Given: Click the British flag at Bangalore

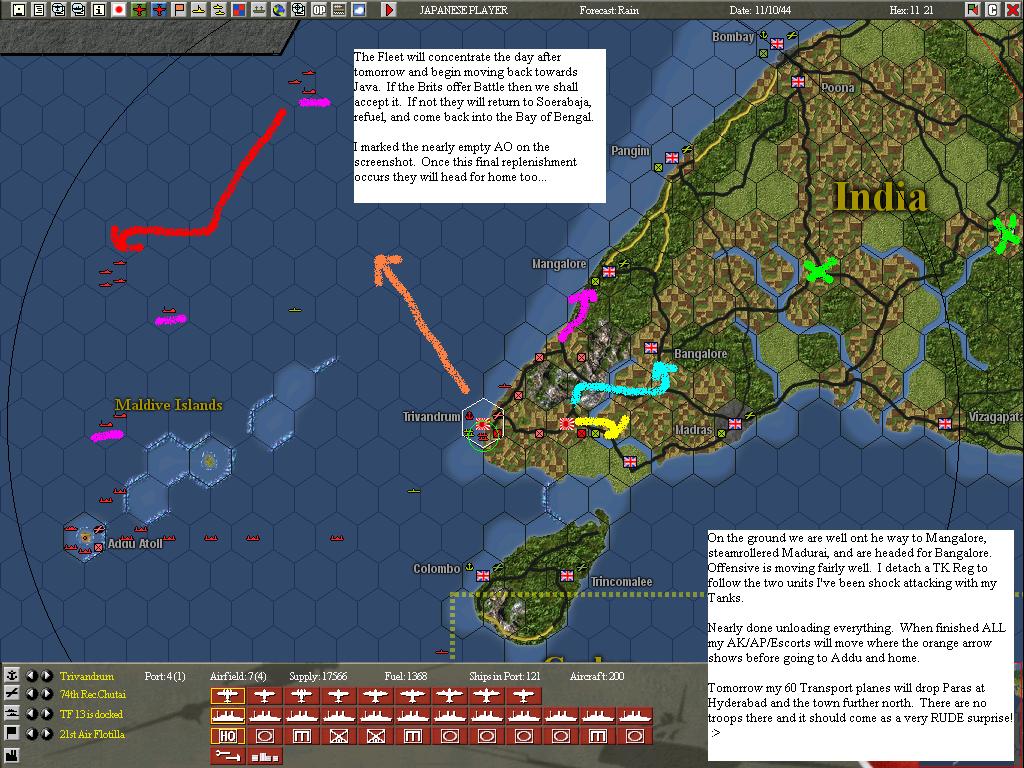Looking at the screenshot, I should point(651,348).
